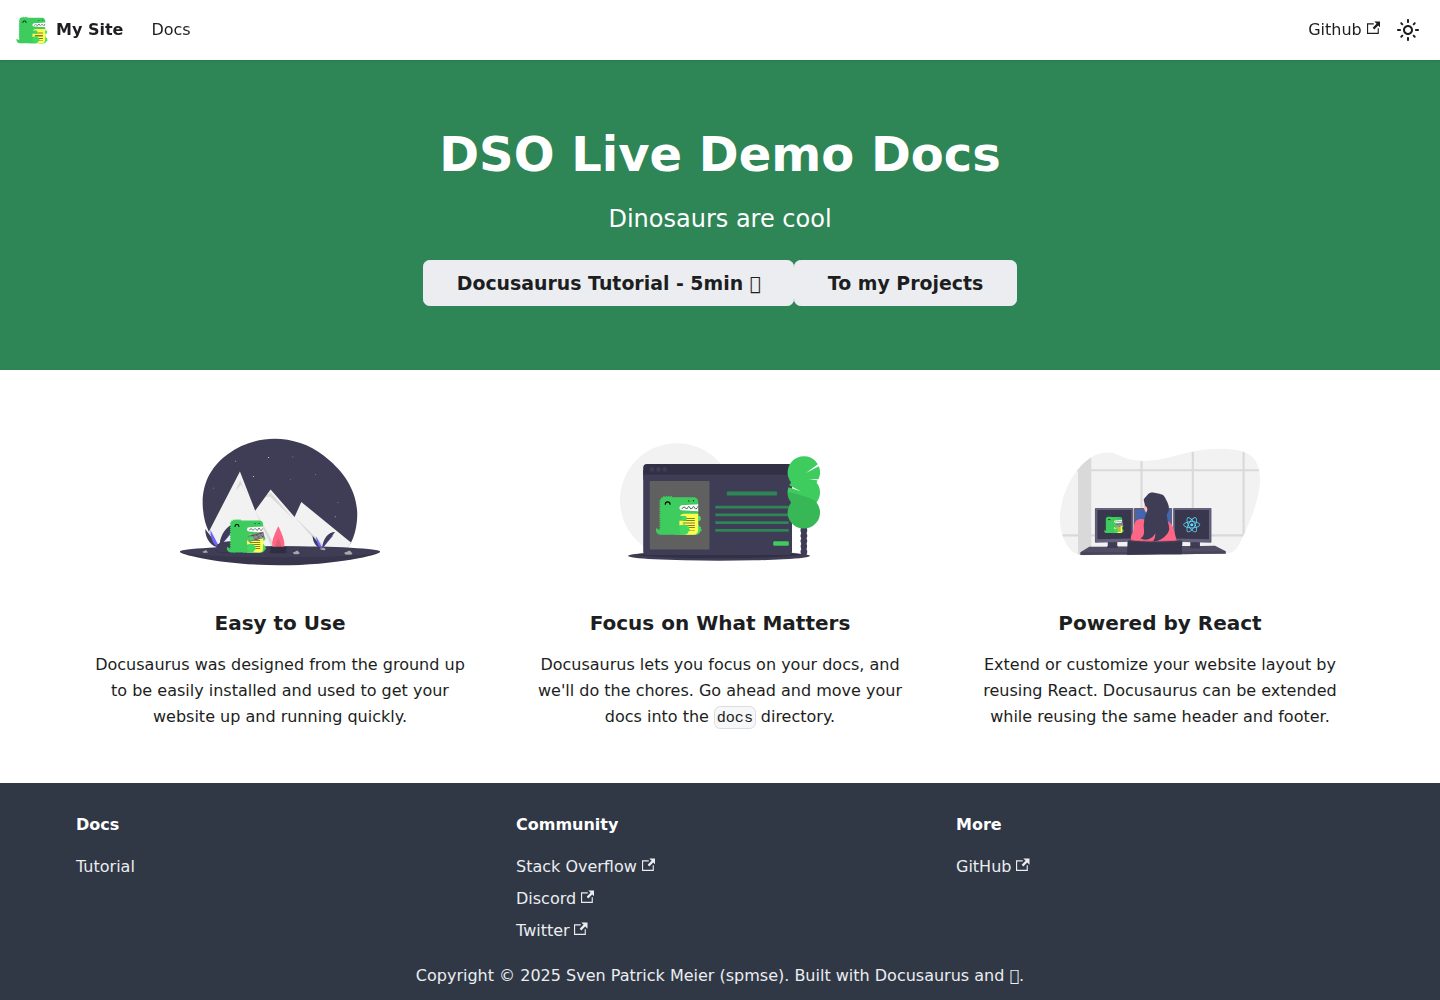Go to My Site home title

click(90, 30)
